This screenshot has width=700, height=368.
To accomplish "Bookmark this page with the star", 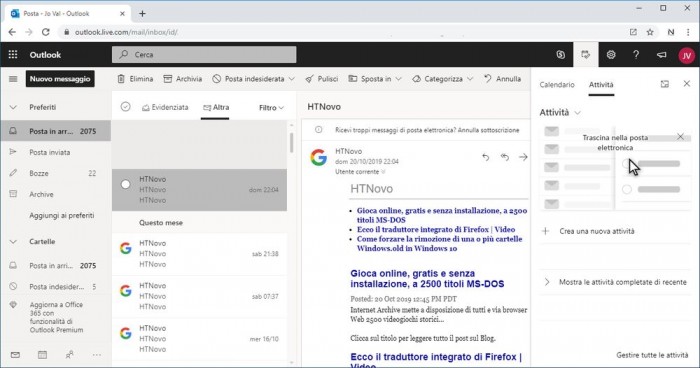I will (650, 32).
